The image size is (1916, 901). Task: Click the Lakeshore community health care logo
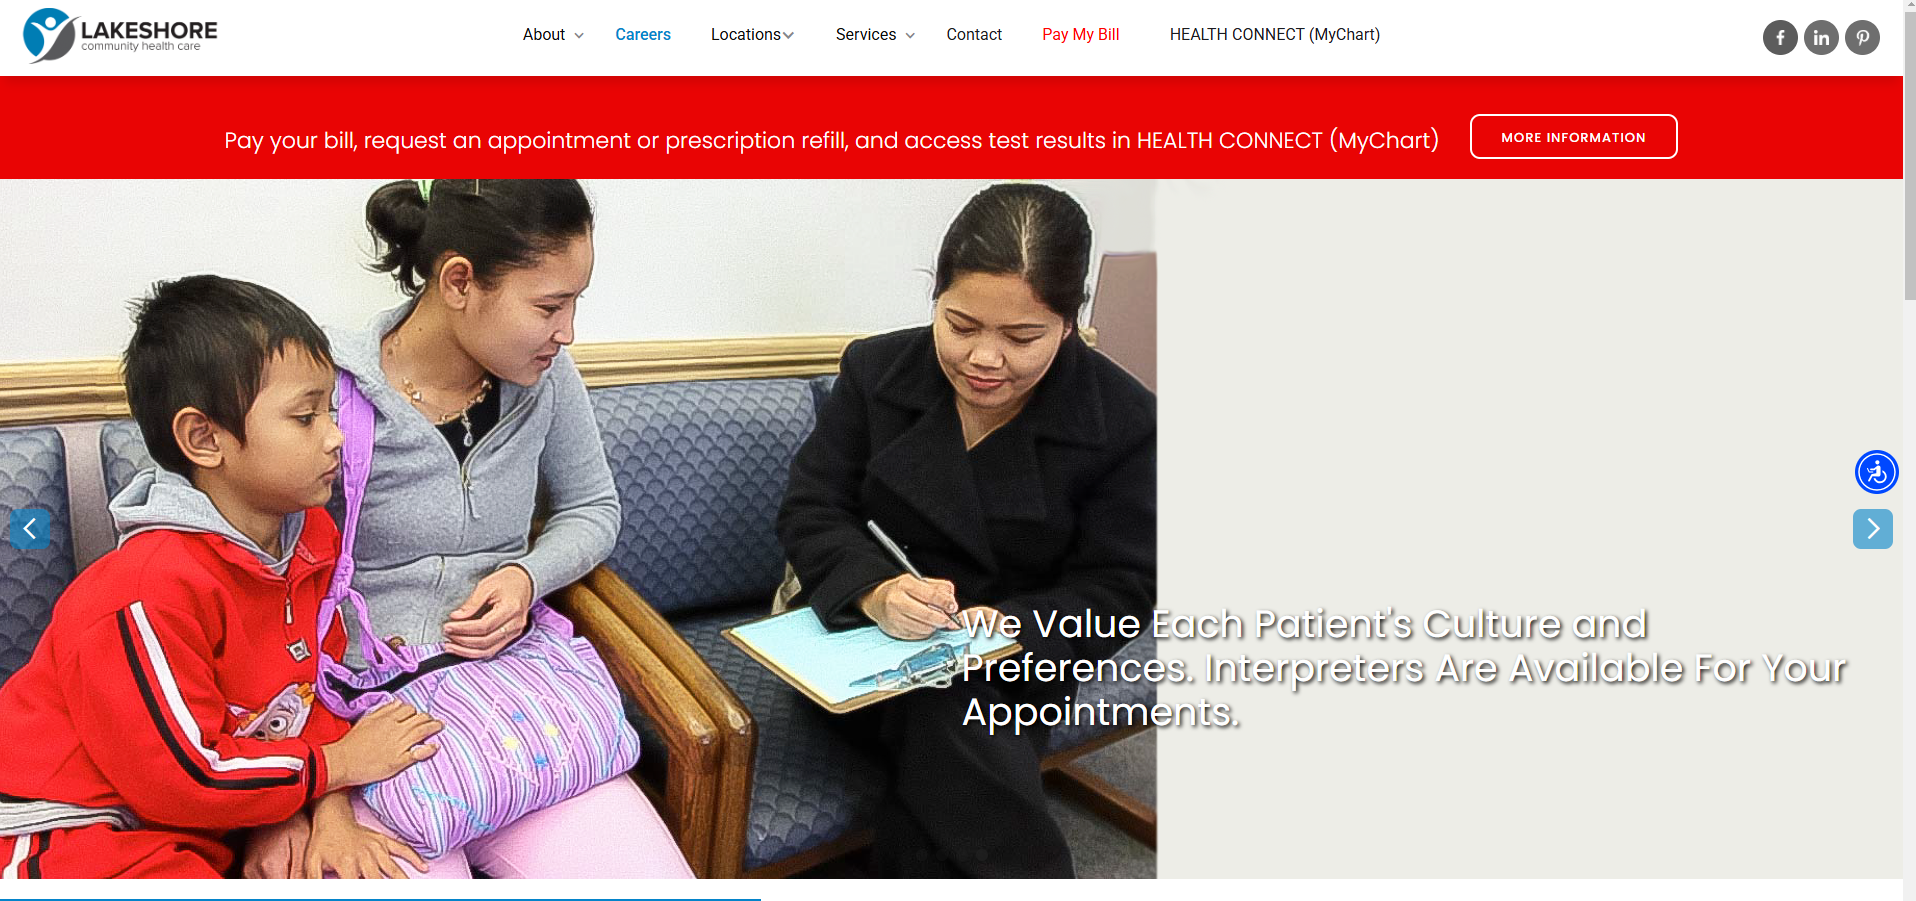click(120, 35)
